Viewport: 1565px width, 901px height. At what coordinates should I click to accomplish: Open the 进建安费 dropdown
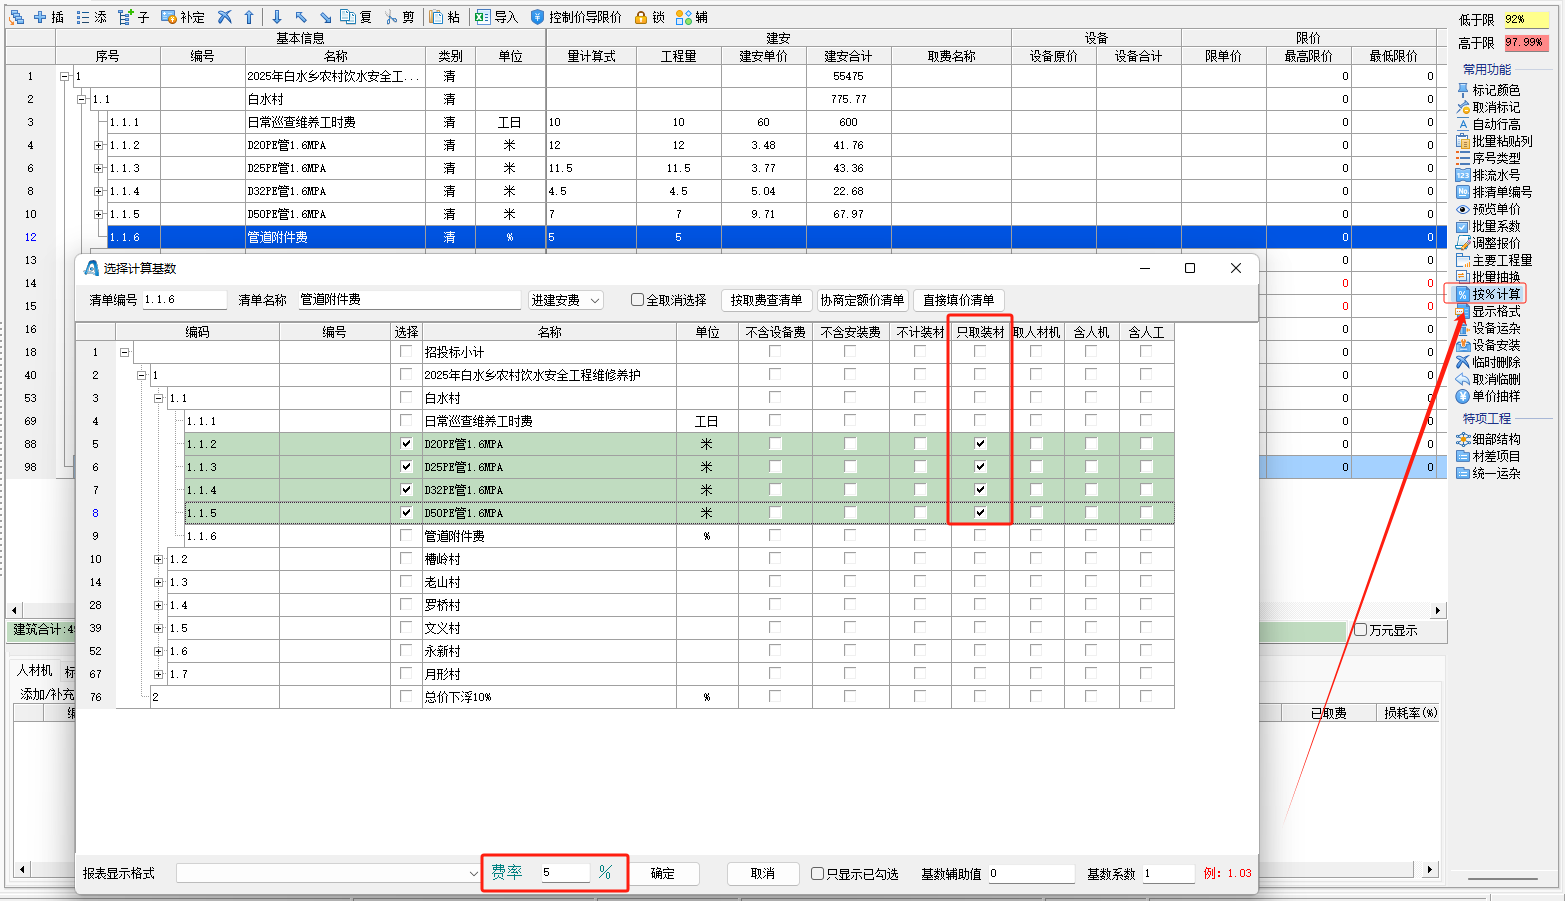click(566, 300)
